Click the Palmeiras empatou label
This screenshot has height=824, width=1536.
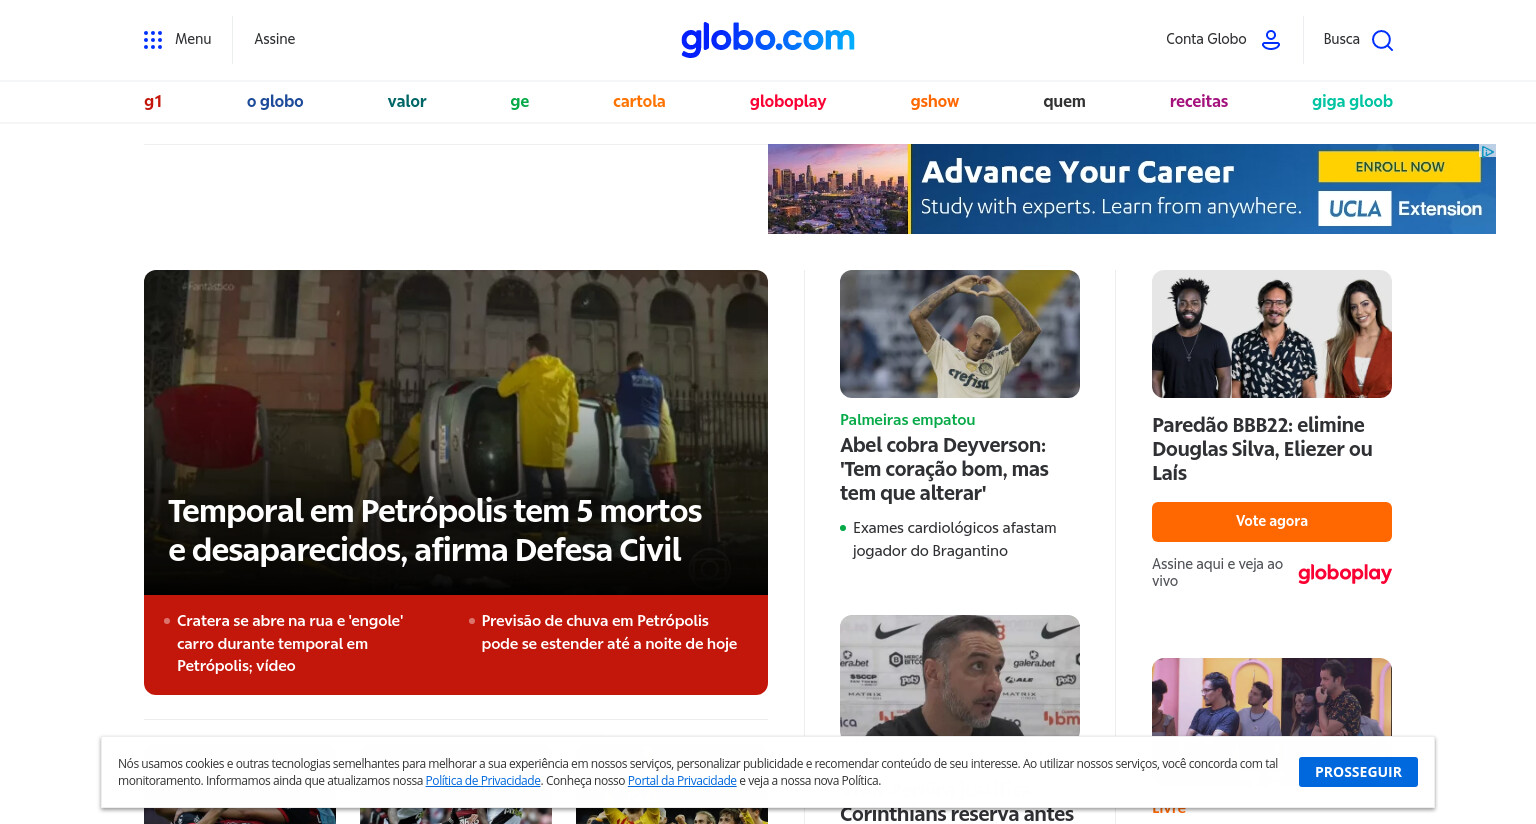[907, 420]
